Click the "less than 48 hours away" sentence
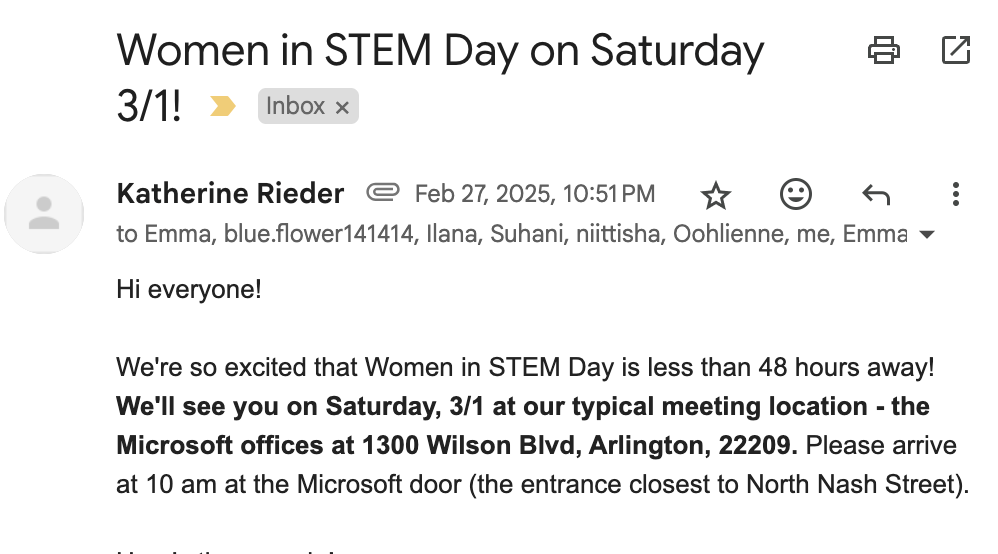Viewport: 998px width, 554px height. click(x=525, y=367)
